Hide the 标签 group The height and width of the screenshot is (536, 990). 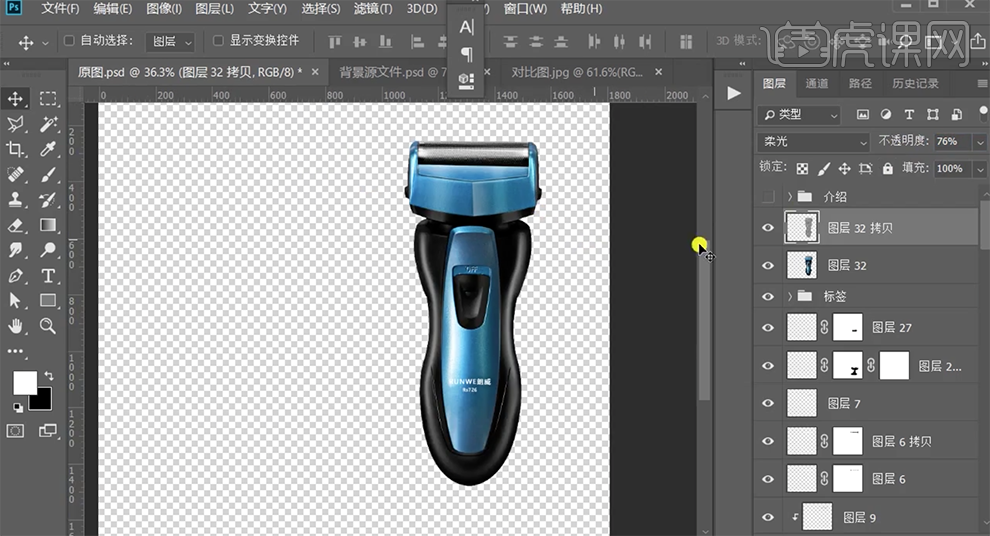(x=768, y=296)
